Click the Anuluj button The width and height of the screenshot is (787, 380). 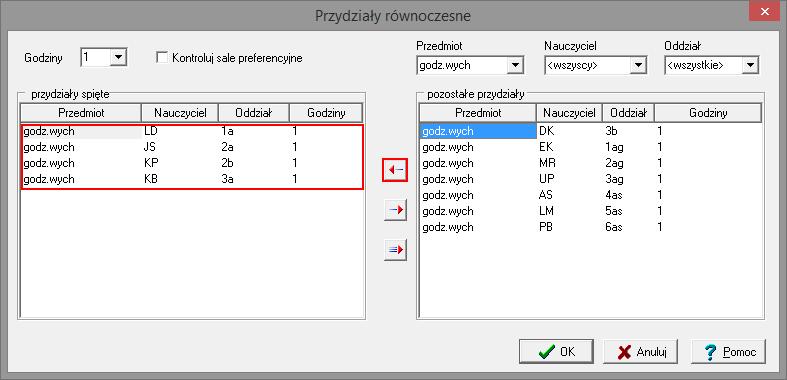coord(640,351)
